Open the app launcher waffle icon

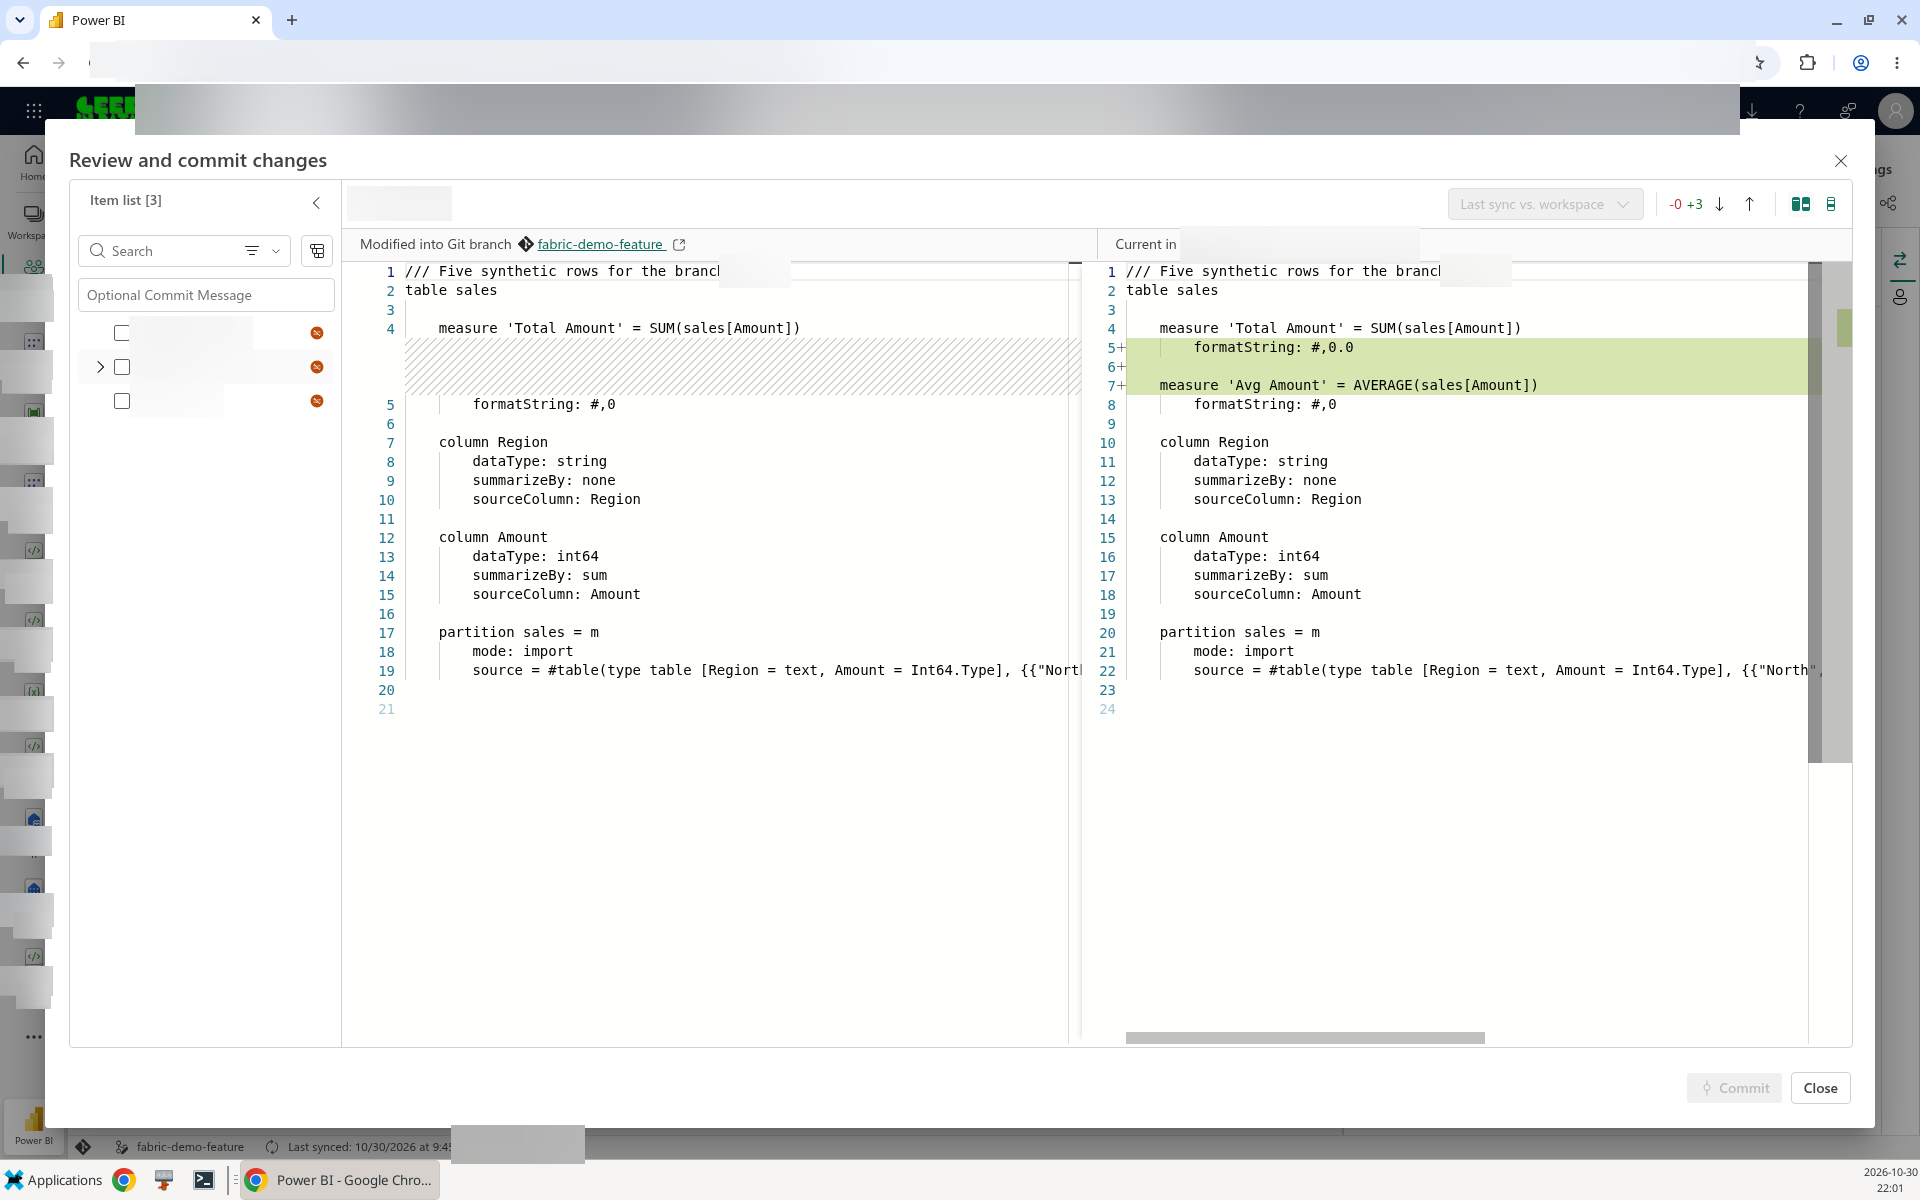[34, 111]
